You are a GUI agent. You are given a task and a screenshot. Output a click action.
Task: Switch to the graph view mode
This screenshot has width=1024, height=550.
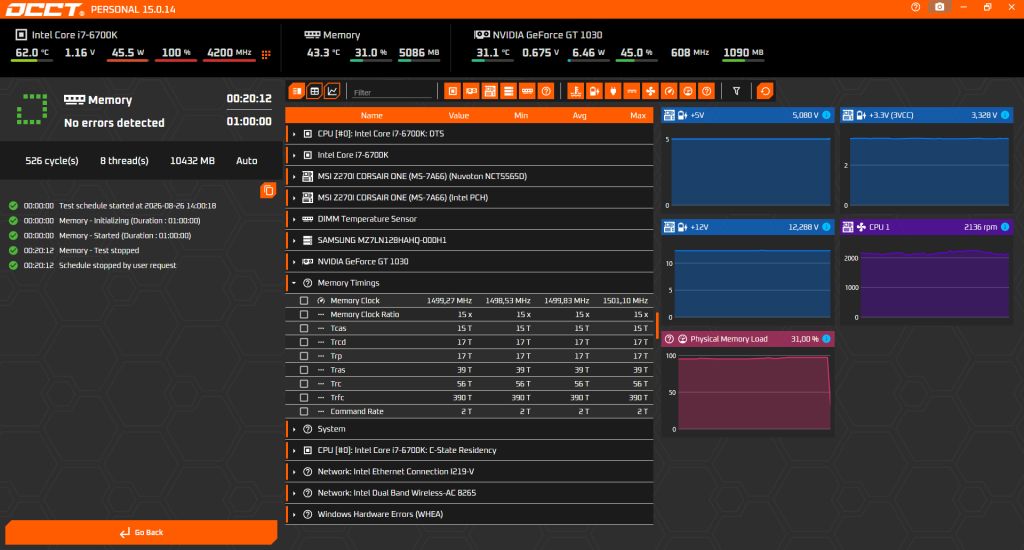click(x=332, y=91)
